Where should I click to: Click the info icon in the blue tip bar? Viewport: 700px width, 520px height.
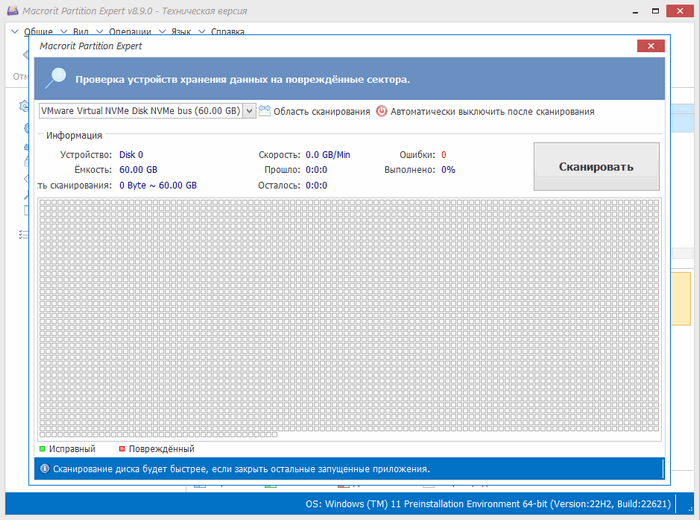44,468
